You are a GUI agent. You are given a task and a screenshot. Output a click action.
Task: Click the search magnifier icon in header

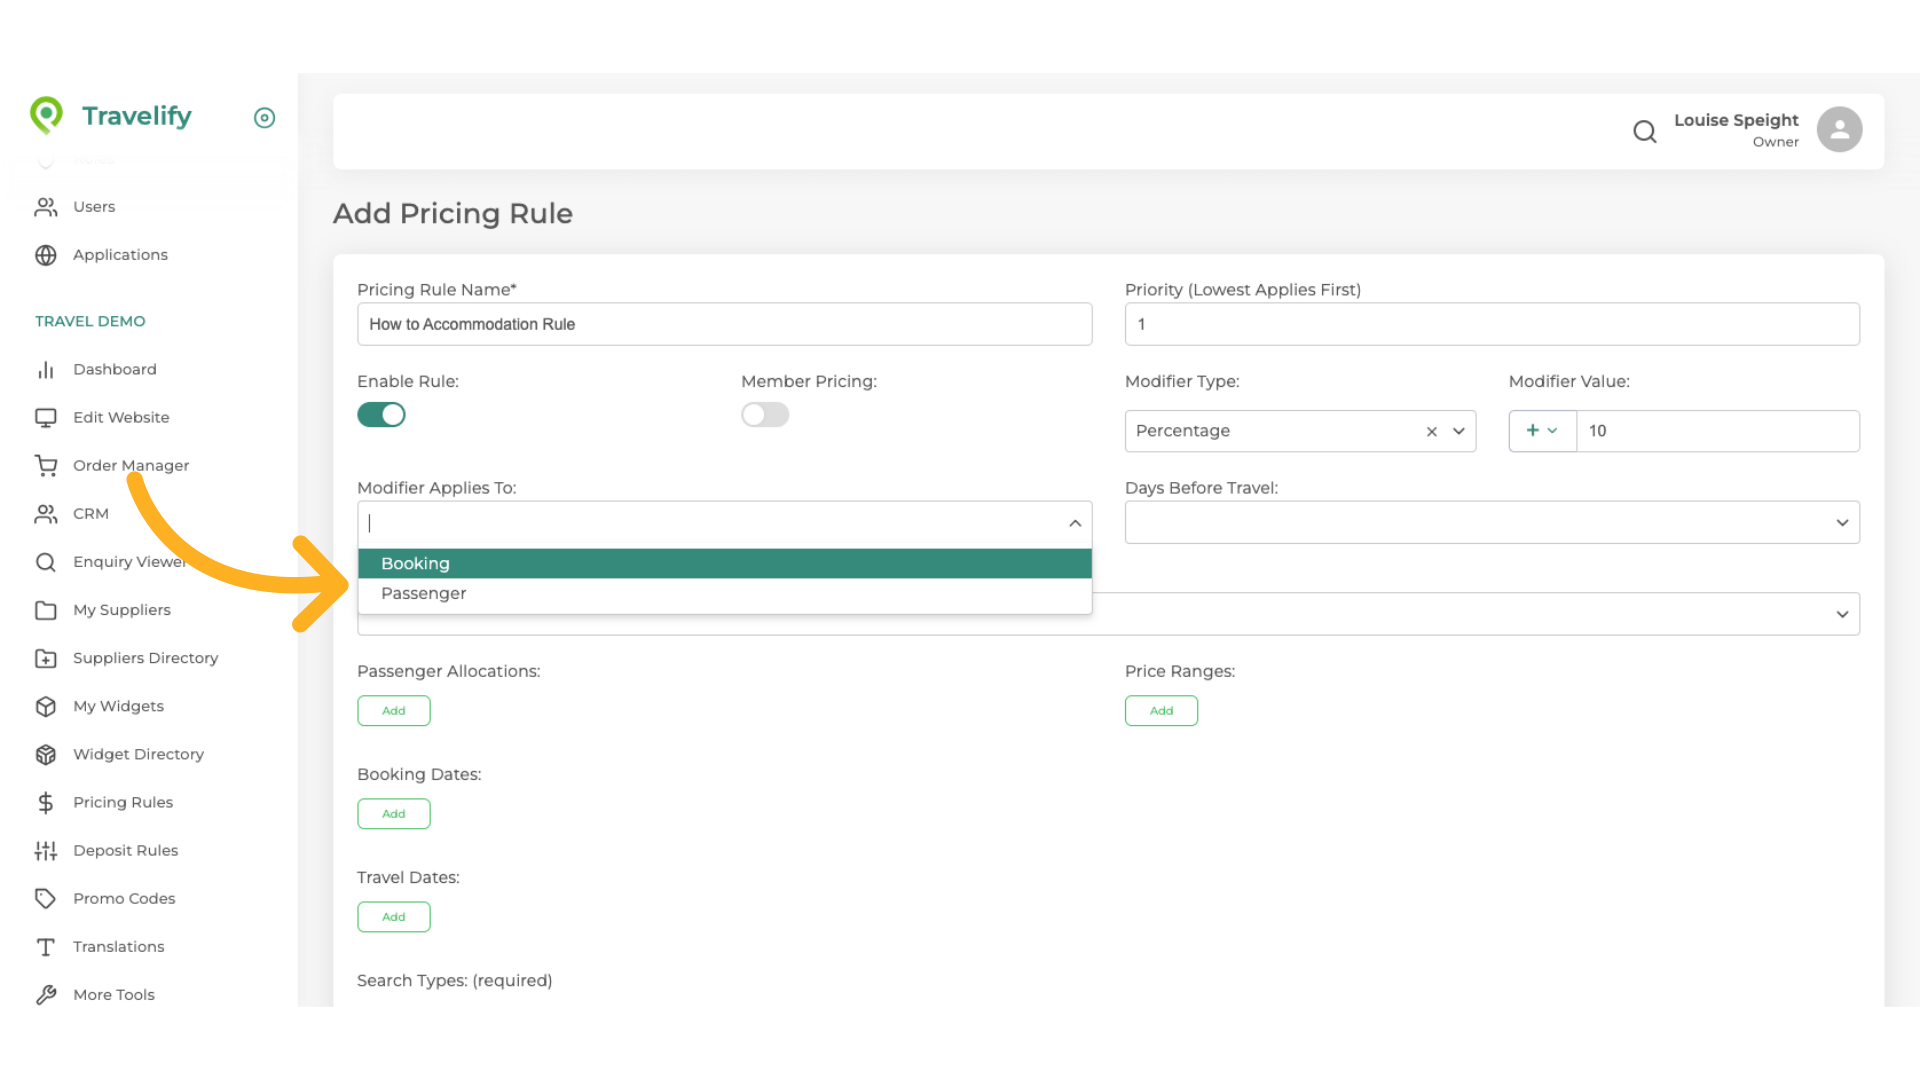[1644, 131]
